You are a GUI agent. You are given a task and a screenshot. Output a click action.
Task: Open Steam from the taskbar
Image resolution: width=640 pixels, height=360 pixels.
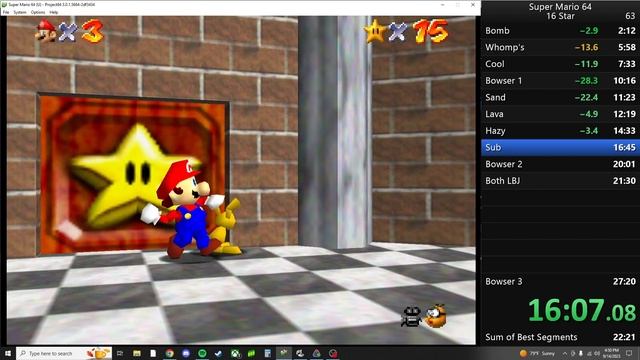(218, 353)
